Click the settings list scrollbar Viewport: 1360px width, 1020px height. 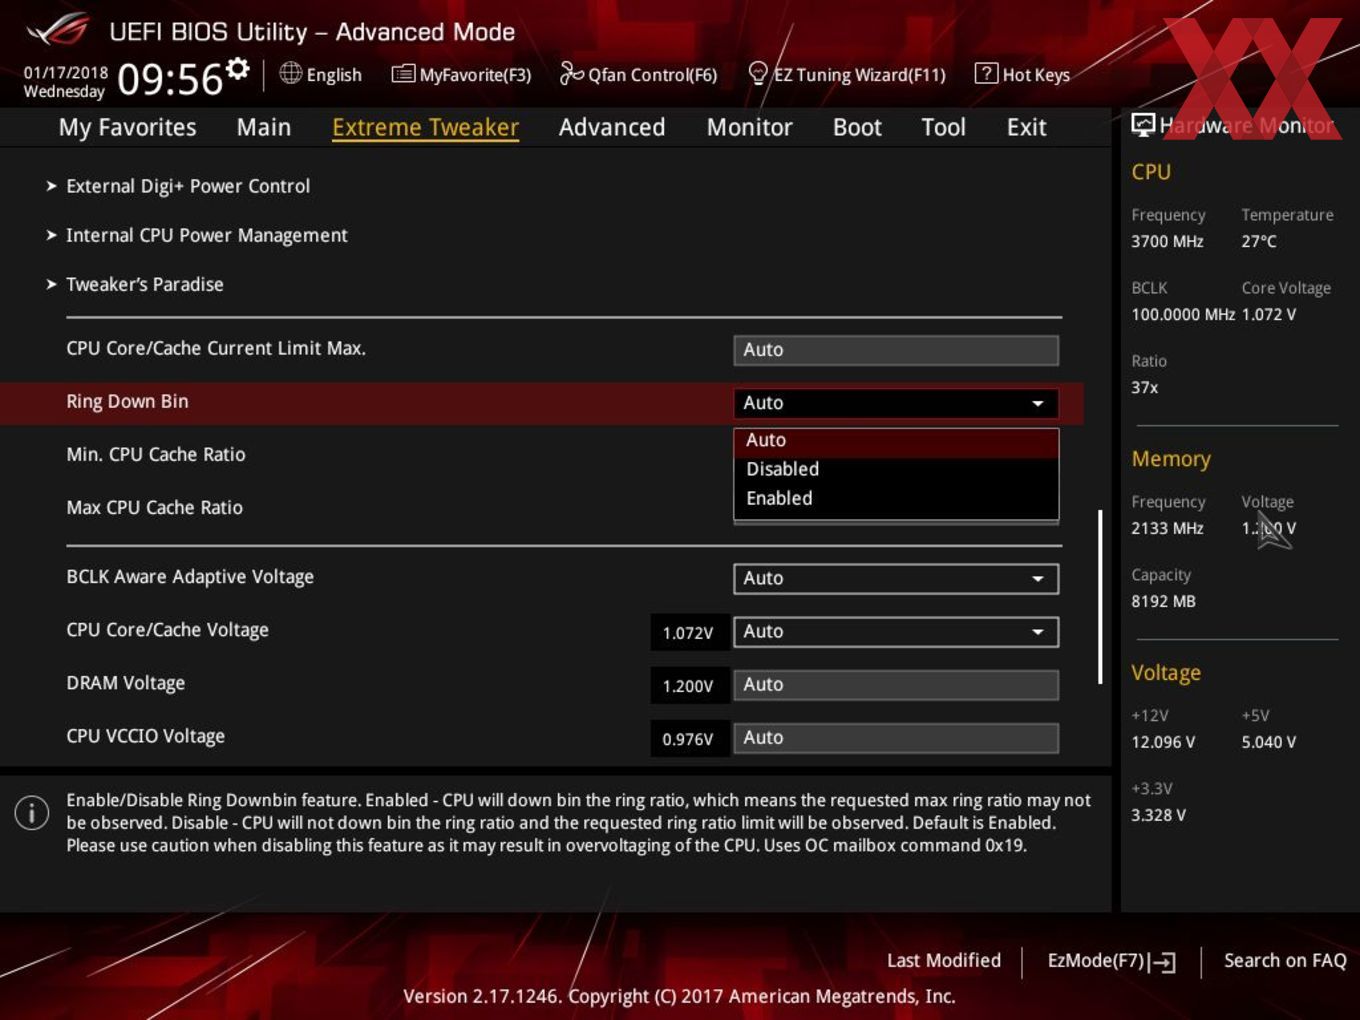click(1100, 597)
